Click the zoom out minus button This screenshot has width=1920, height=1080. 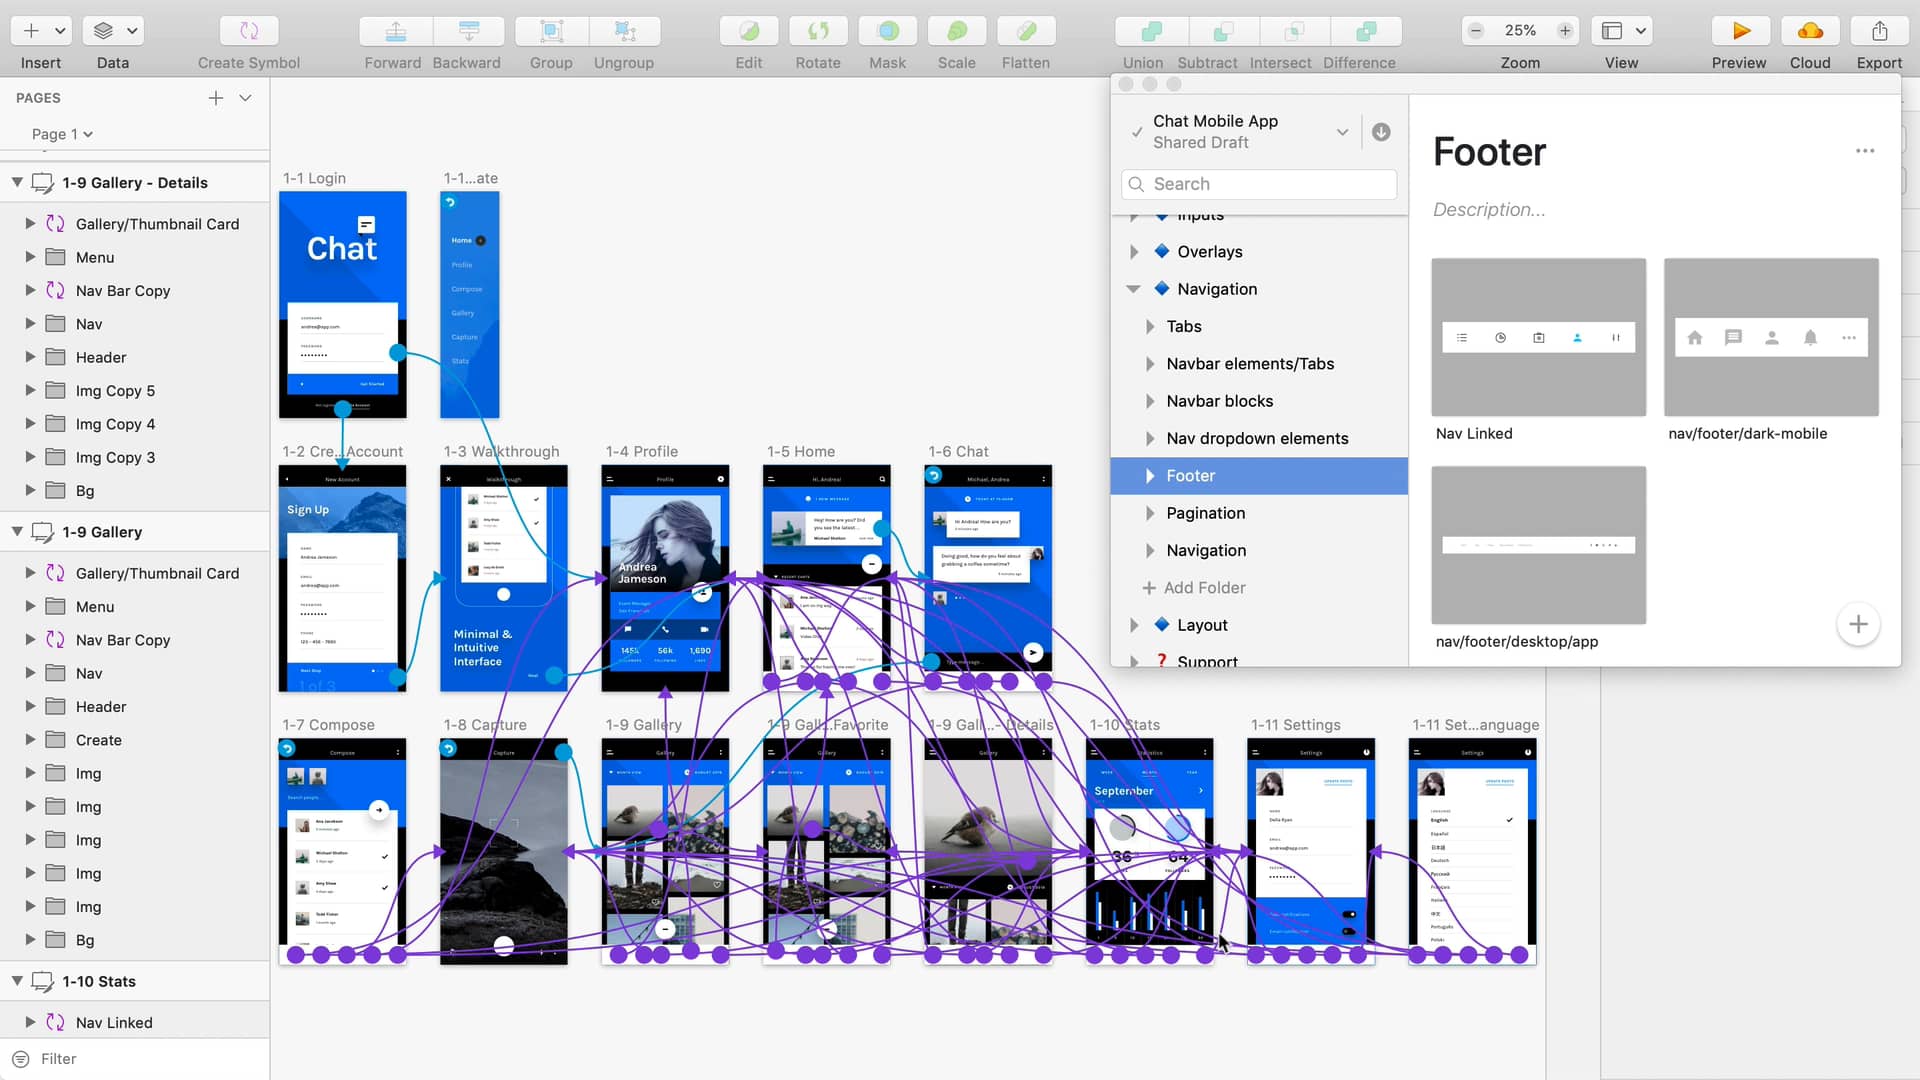(1475, 31)
